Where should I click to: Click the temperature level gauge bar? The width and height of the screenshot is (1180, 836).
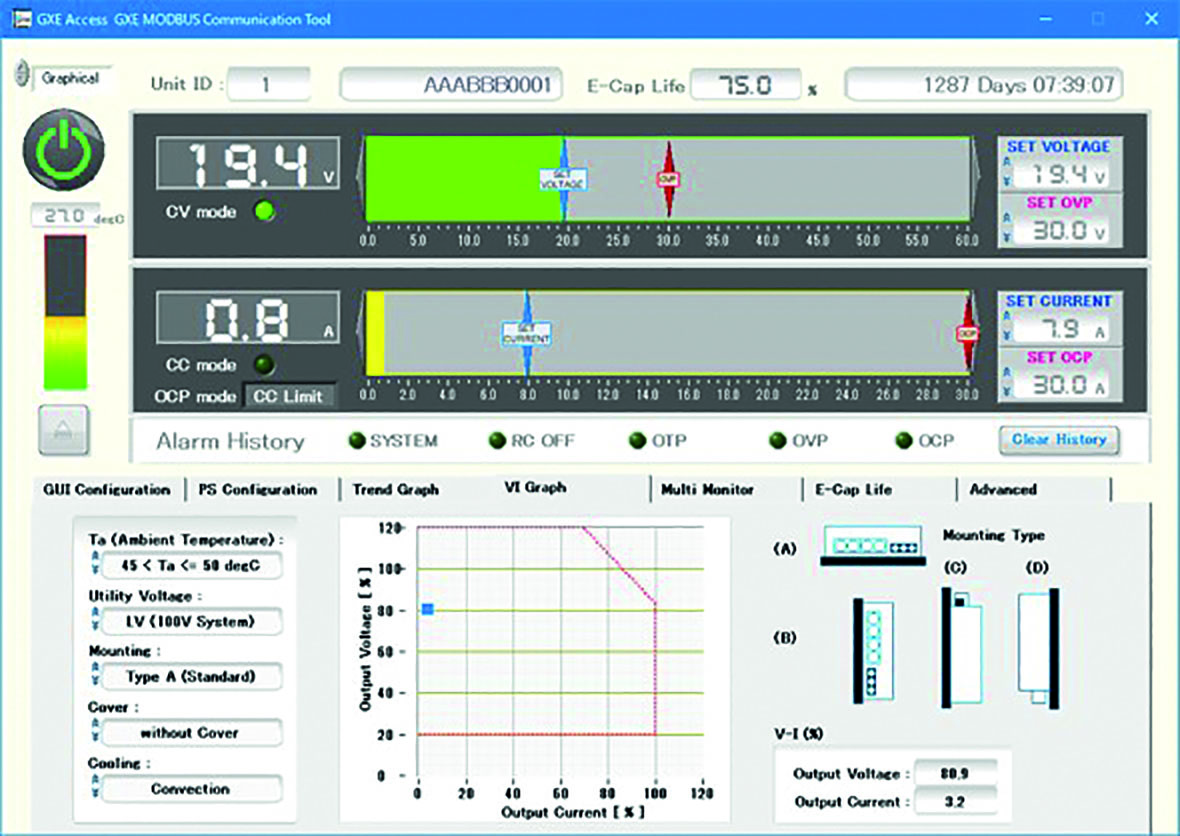coord(65,313)
